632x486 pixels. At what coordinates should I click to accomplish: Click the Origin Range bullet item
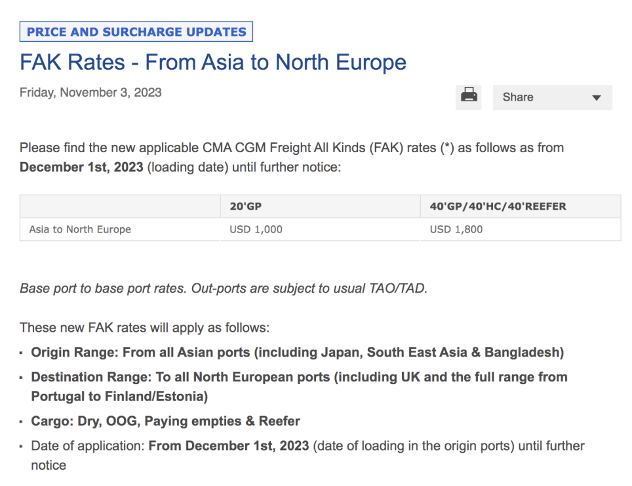pyautogui.click(x=297, y=352)
